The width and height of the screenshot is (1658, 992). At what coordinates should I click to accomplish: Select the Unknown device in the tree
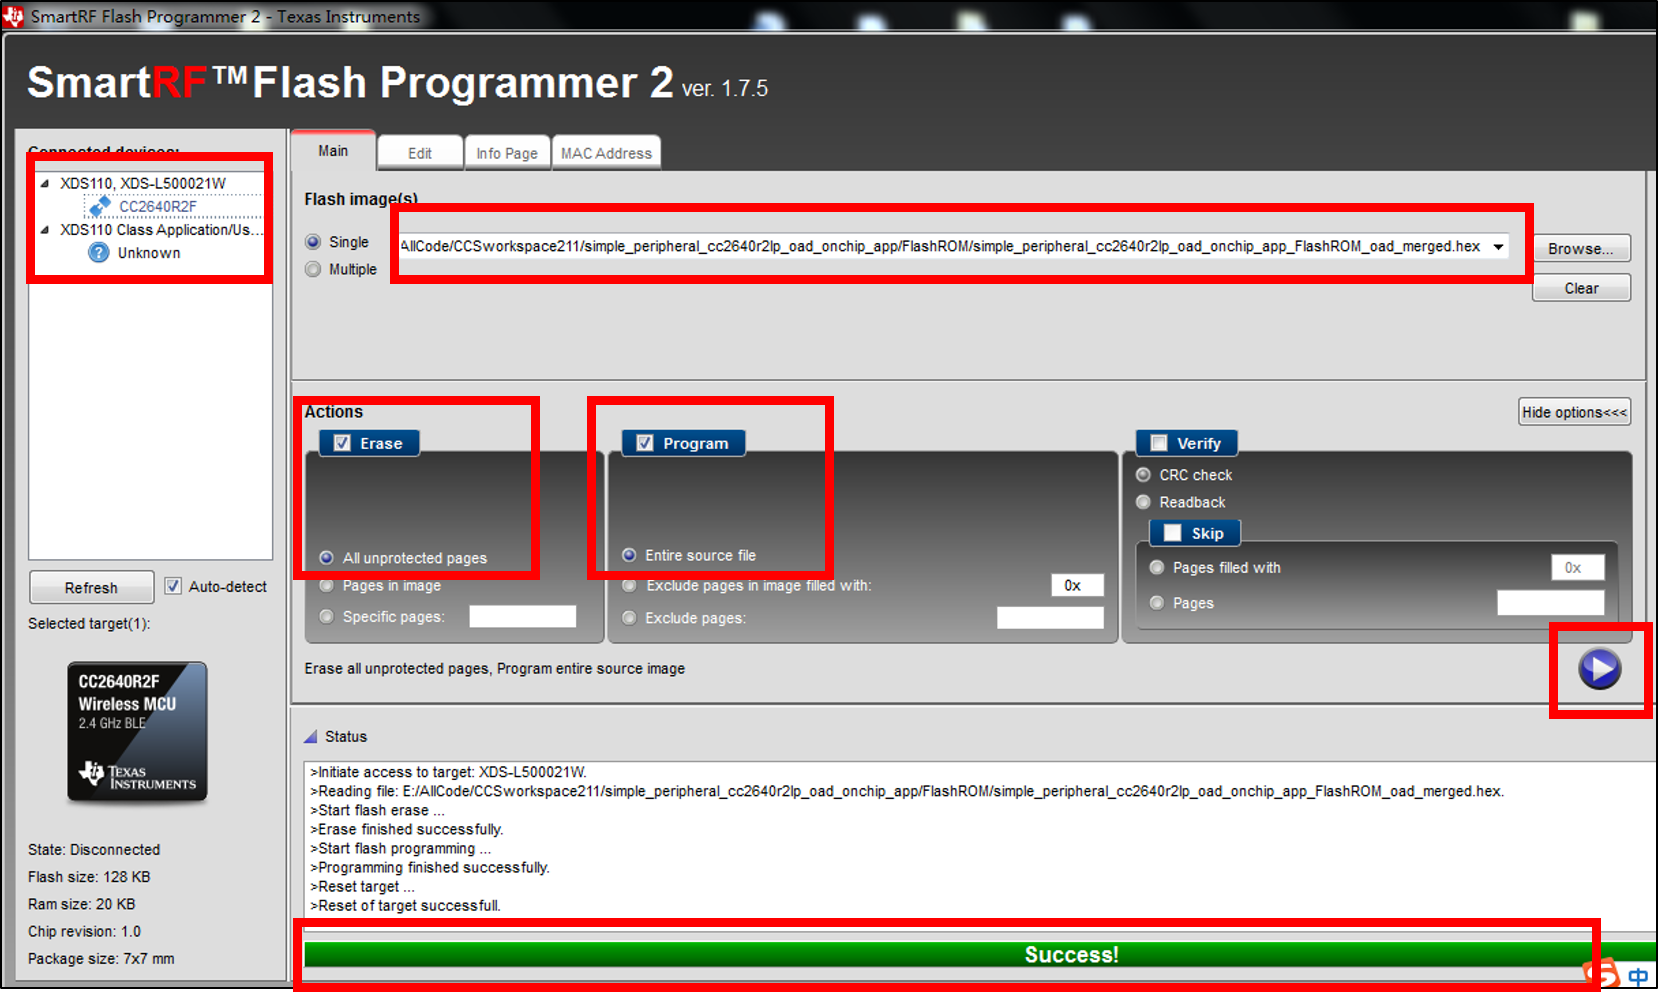click(x=149, y=253)
